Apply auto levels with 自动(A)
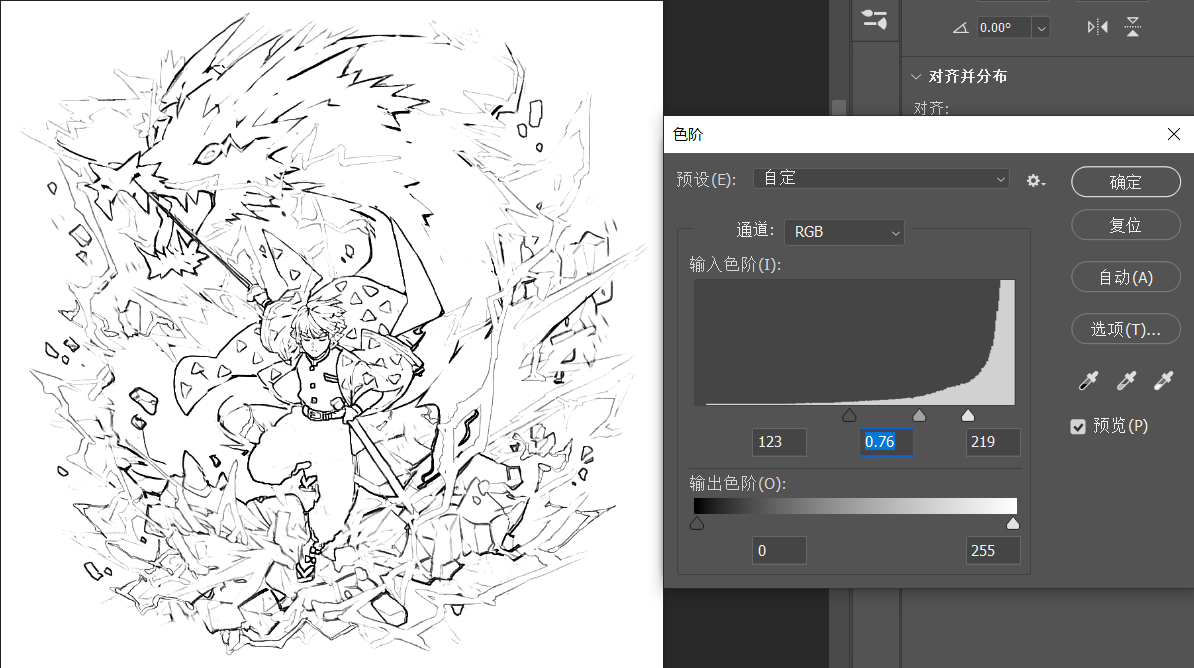This screenshot has width=1194, height=668. tap(1125, 277)
